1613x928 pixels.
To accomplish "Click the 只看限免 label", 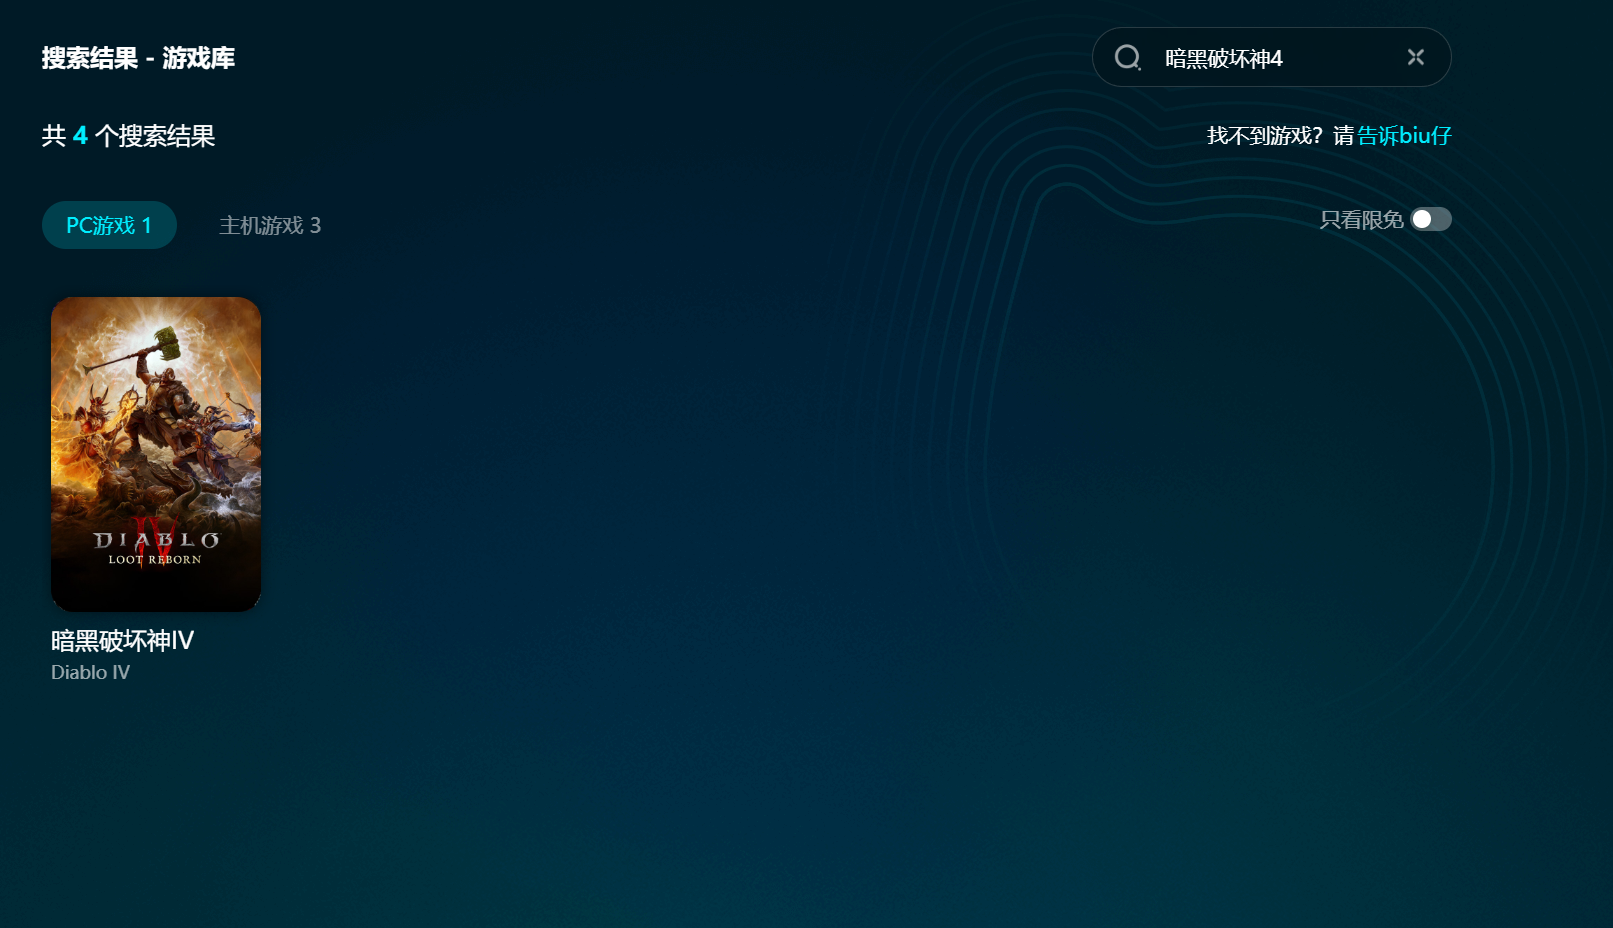I will pos(1361,219).
